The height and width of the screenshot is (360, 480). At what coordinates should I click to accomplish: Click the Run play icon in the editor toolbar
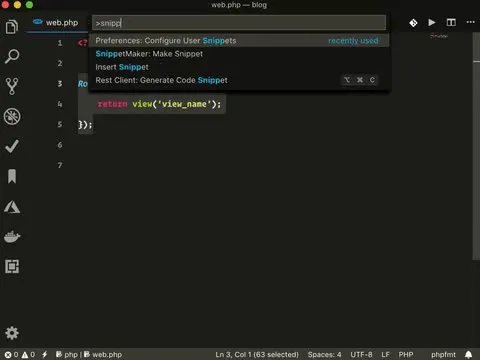[x=432, y=22]
